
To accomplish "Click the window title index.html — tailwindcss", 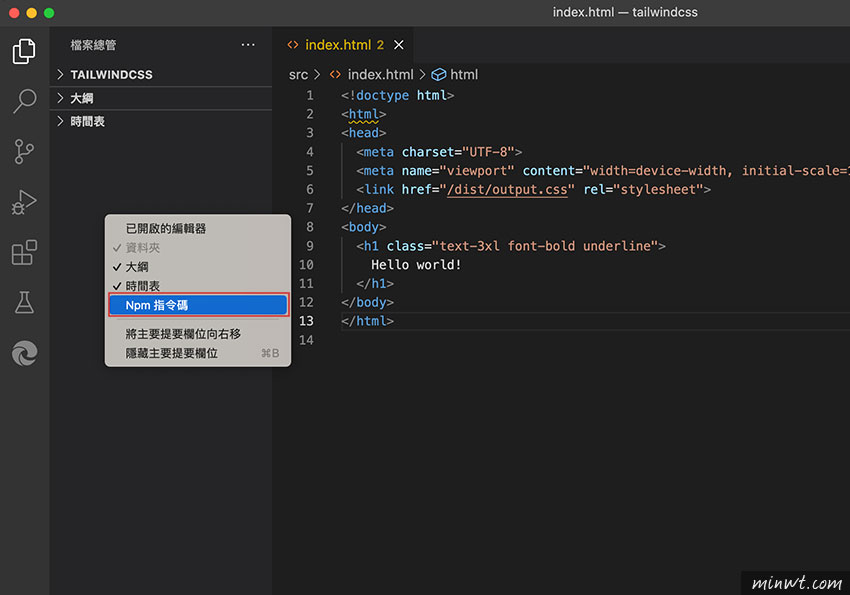I will pos(625,12).
